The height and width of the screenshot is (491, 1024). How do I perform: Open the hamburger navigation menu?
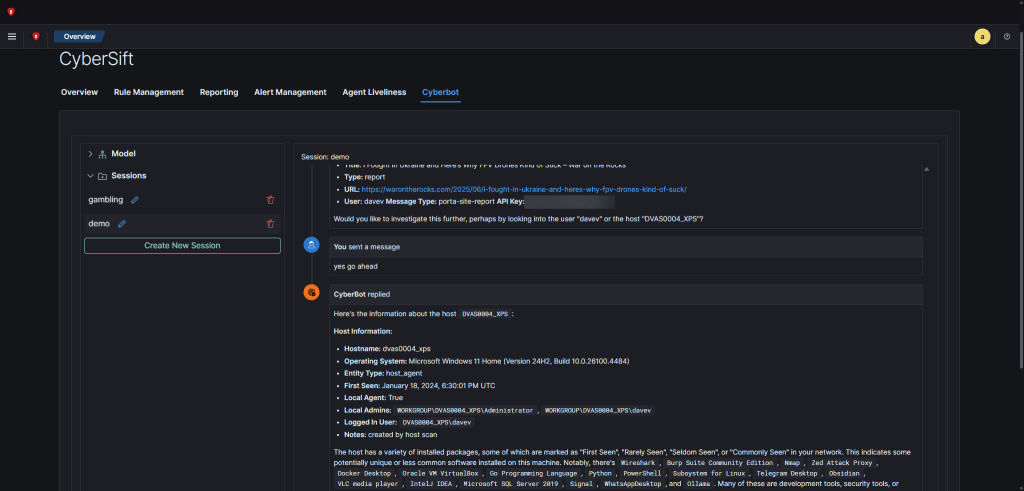pos(12,36)
